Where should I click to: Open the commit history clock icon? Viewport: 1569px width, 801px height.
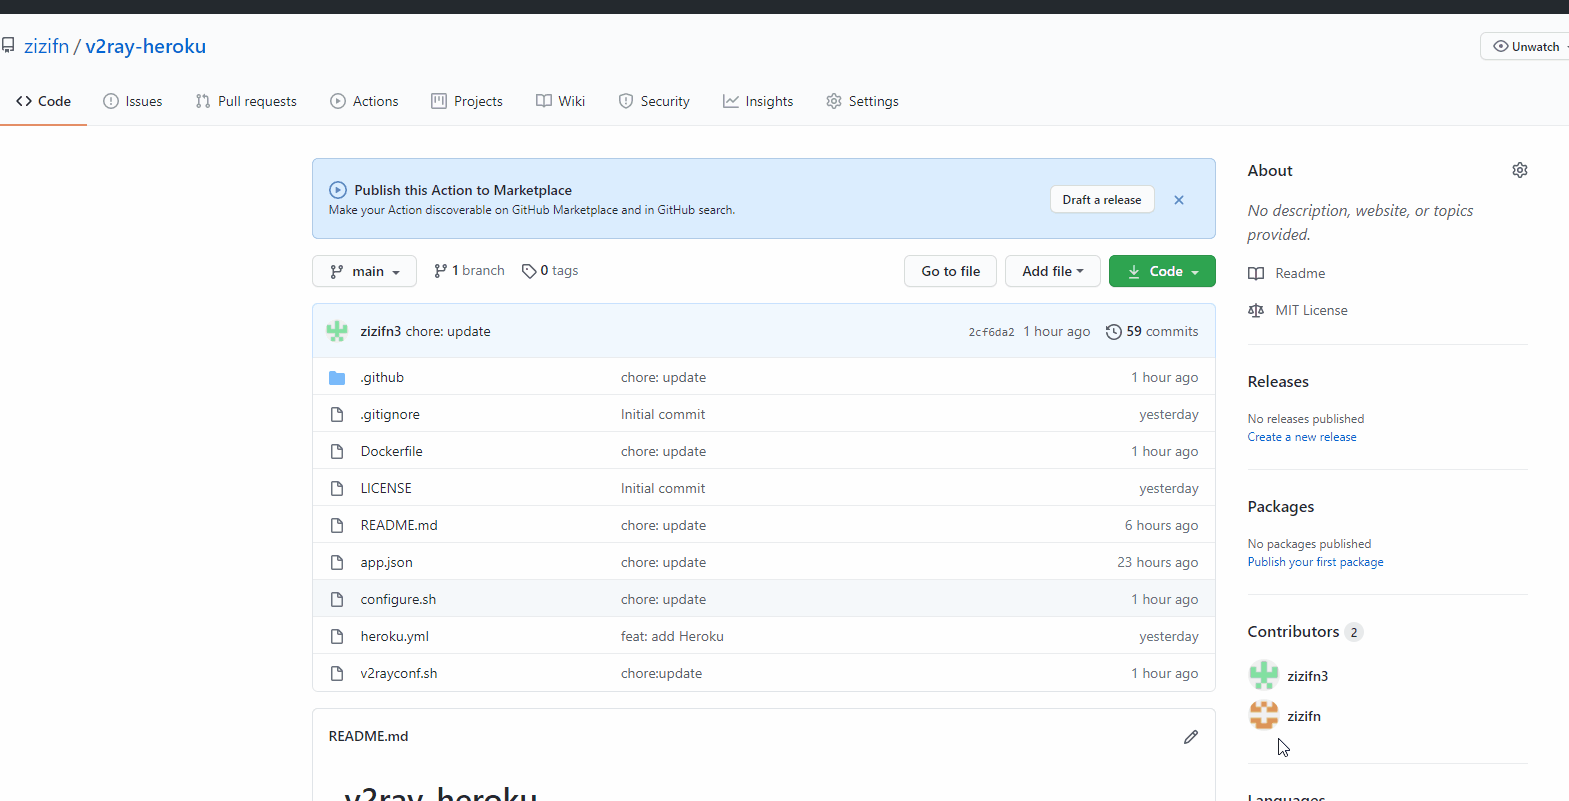1113,332
